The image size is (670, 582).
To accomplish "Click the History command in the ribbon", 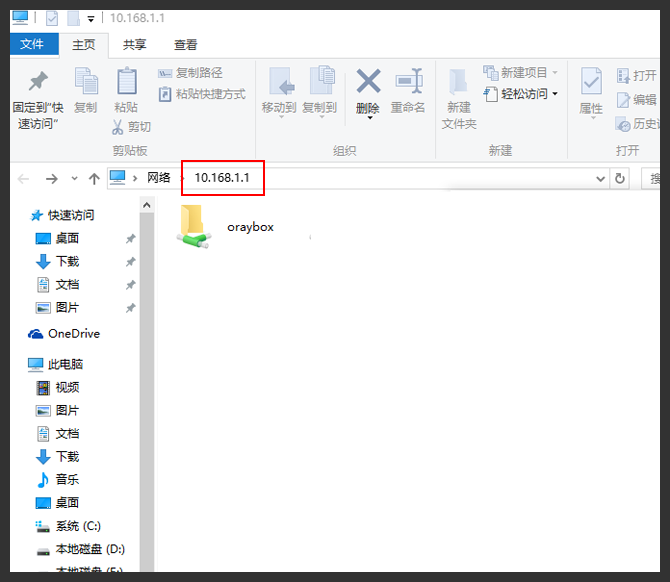I will [x=638, y=124].
